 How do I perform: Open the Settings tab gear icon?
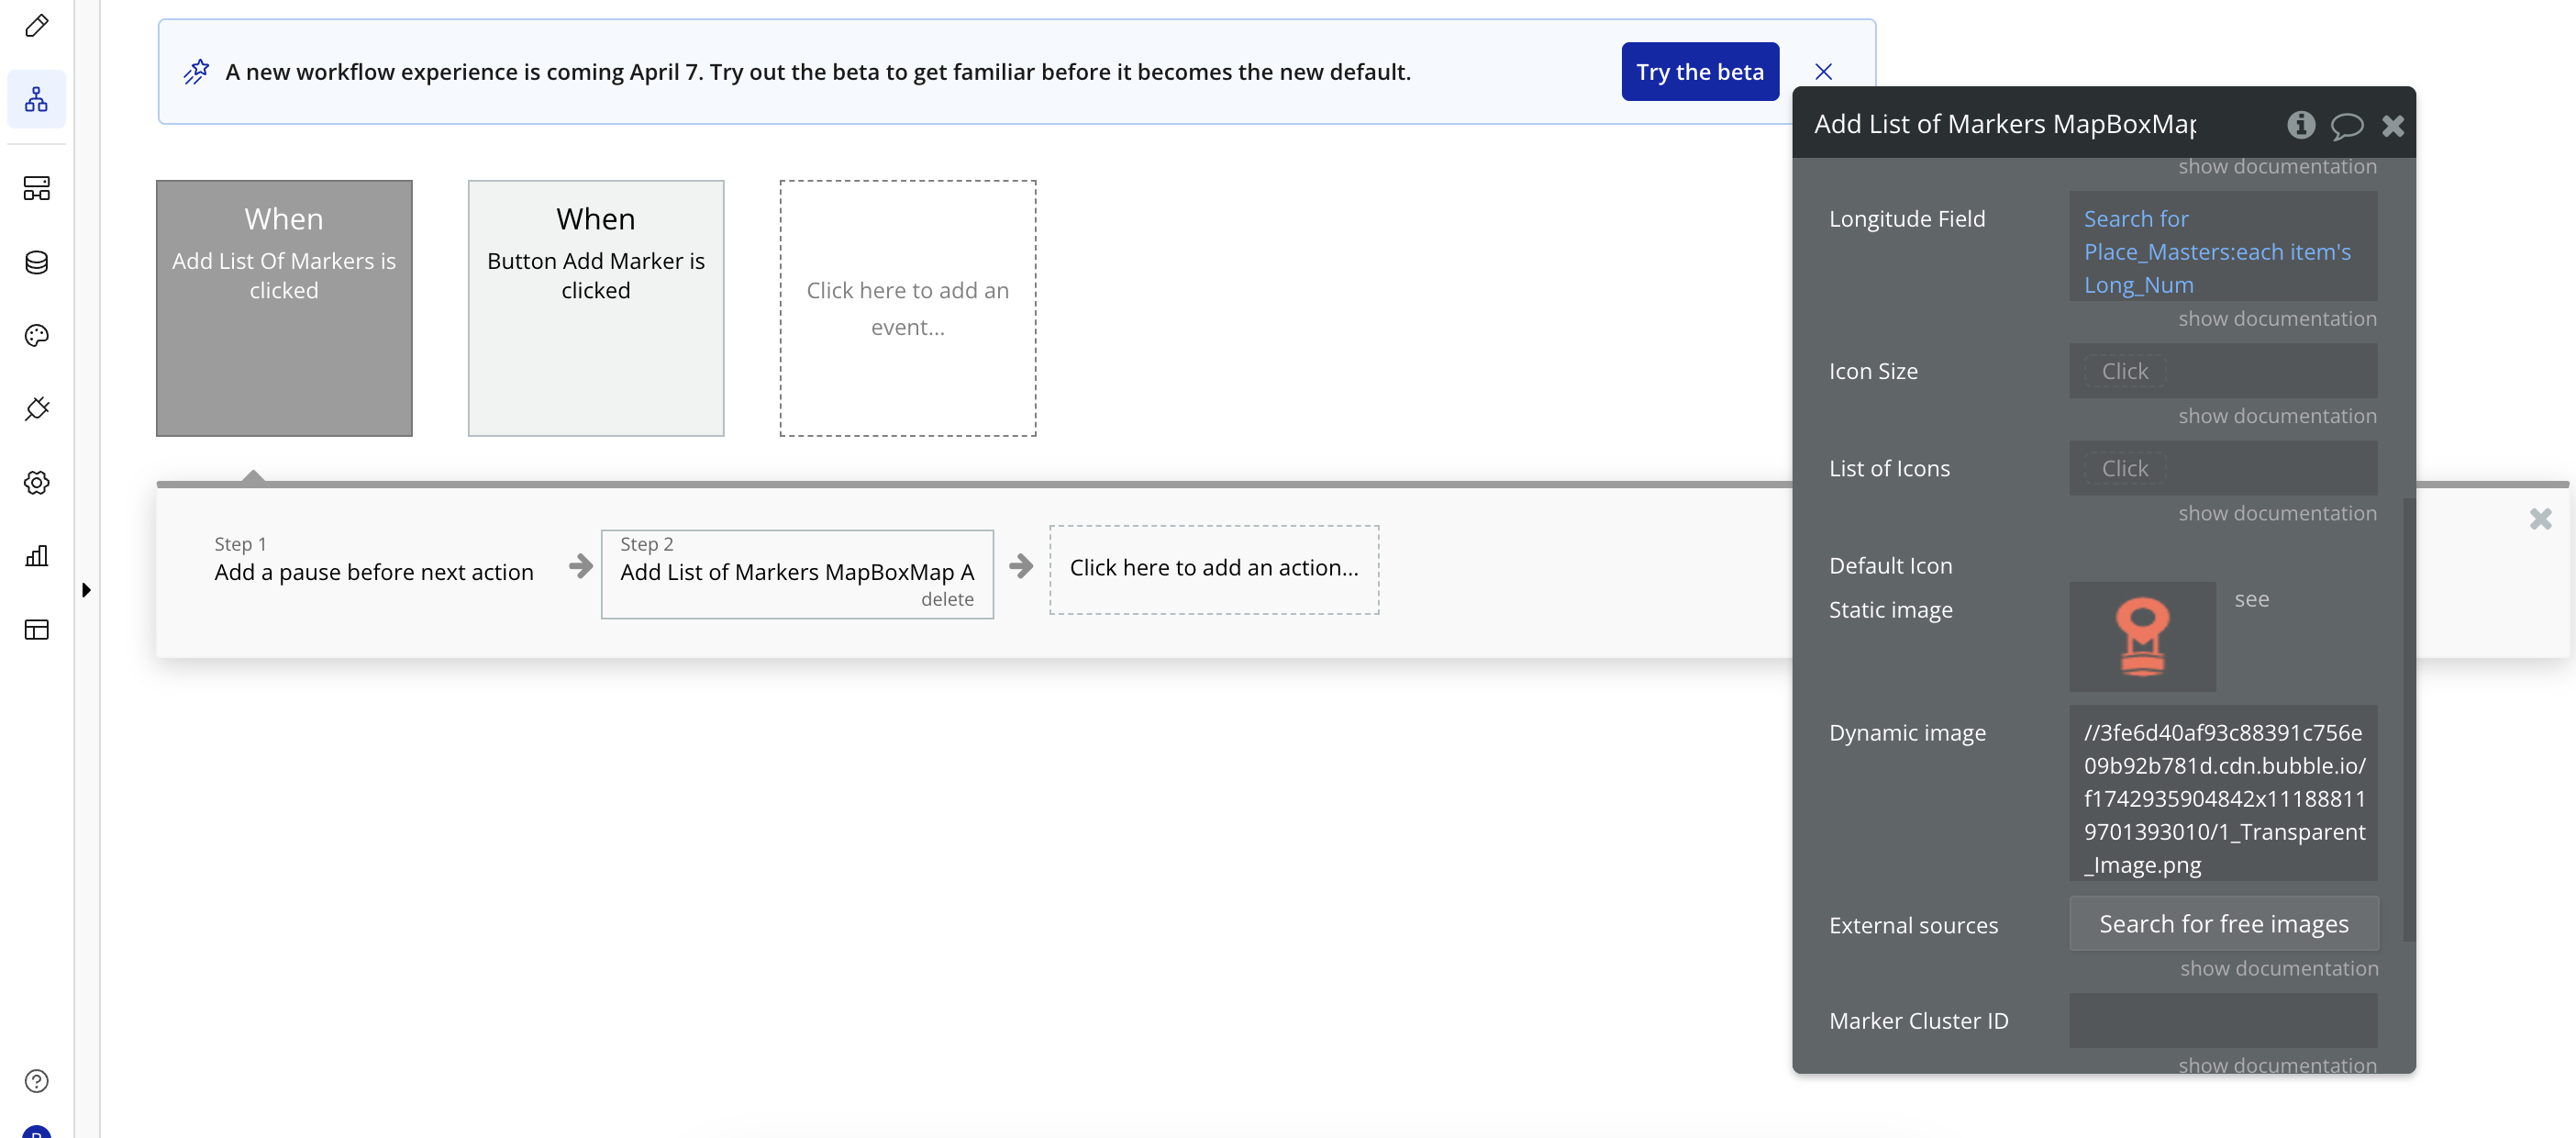[x=37, y=482]
